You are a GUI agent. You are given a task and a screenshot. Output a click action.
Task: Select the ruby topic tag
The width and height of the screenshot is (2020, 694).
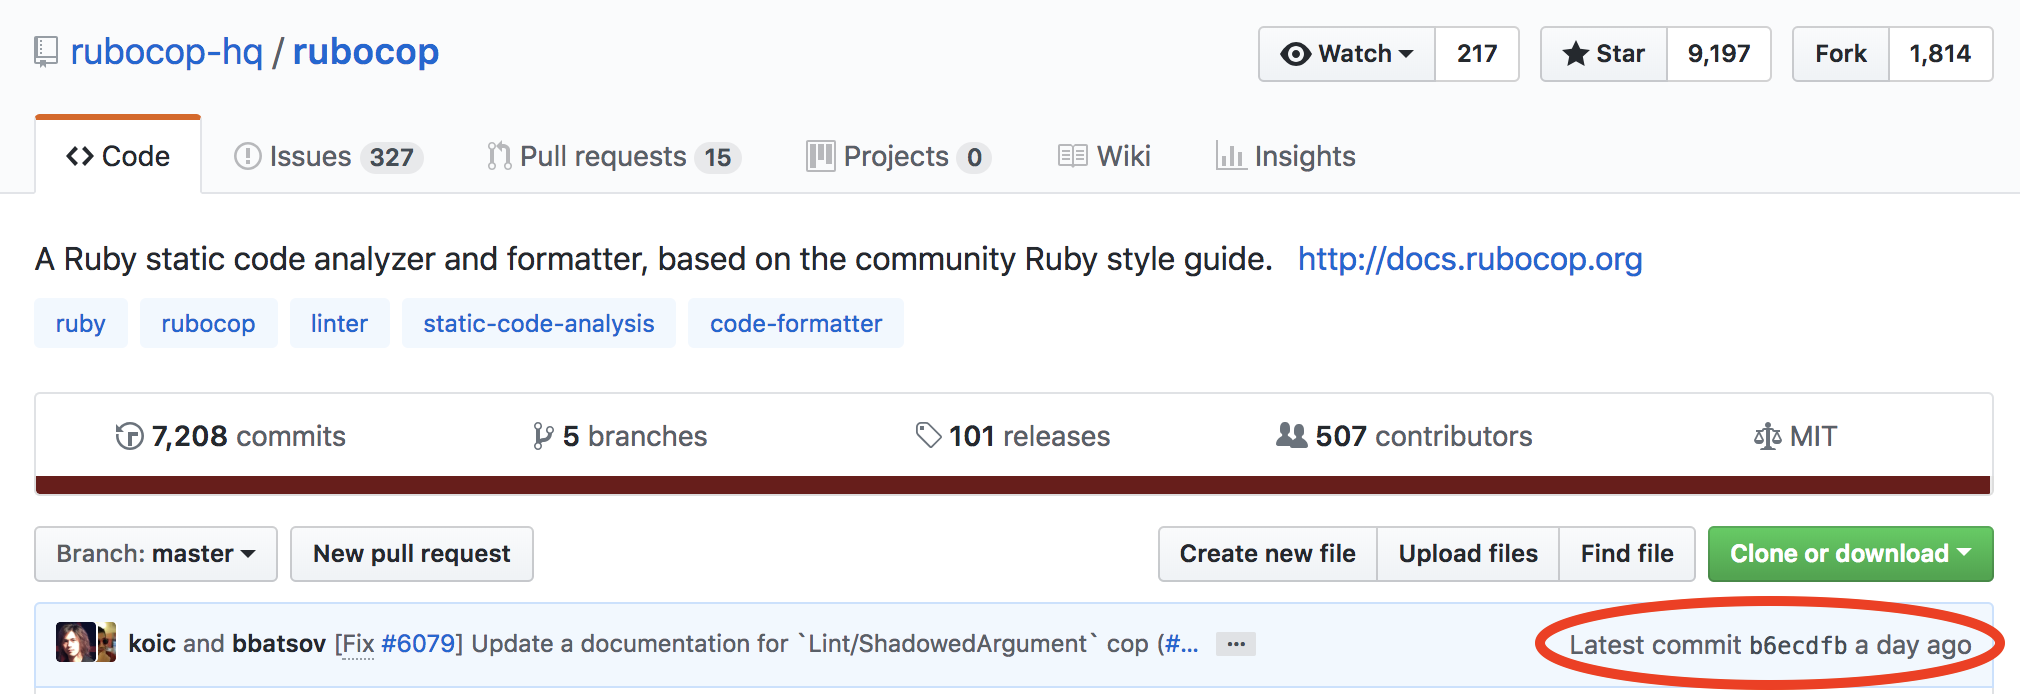pyautogui.click(x=81, y=323)
